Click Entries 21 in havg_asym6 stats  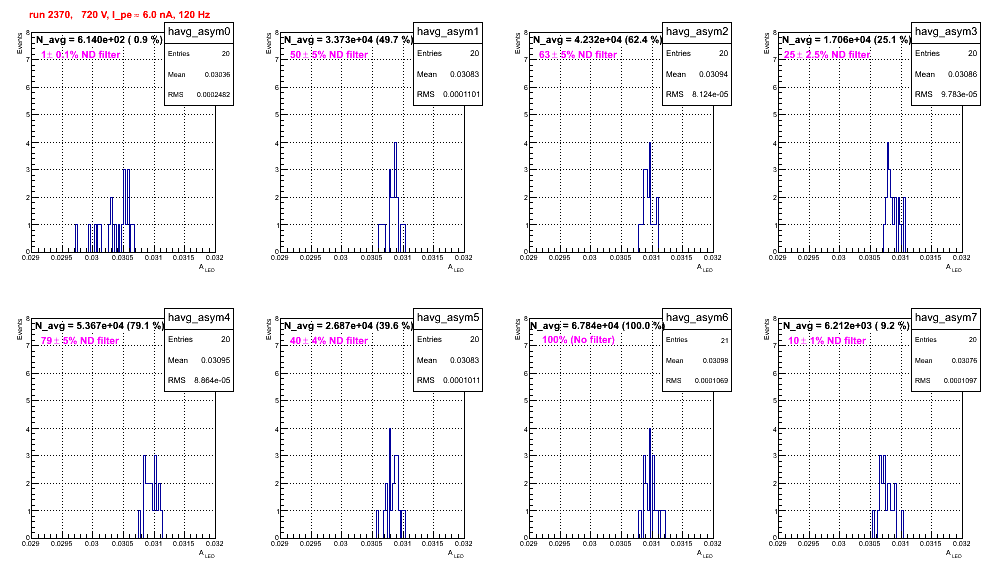(697, 340)
